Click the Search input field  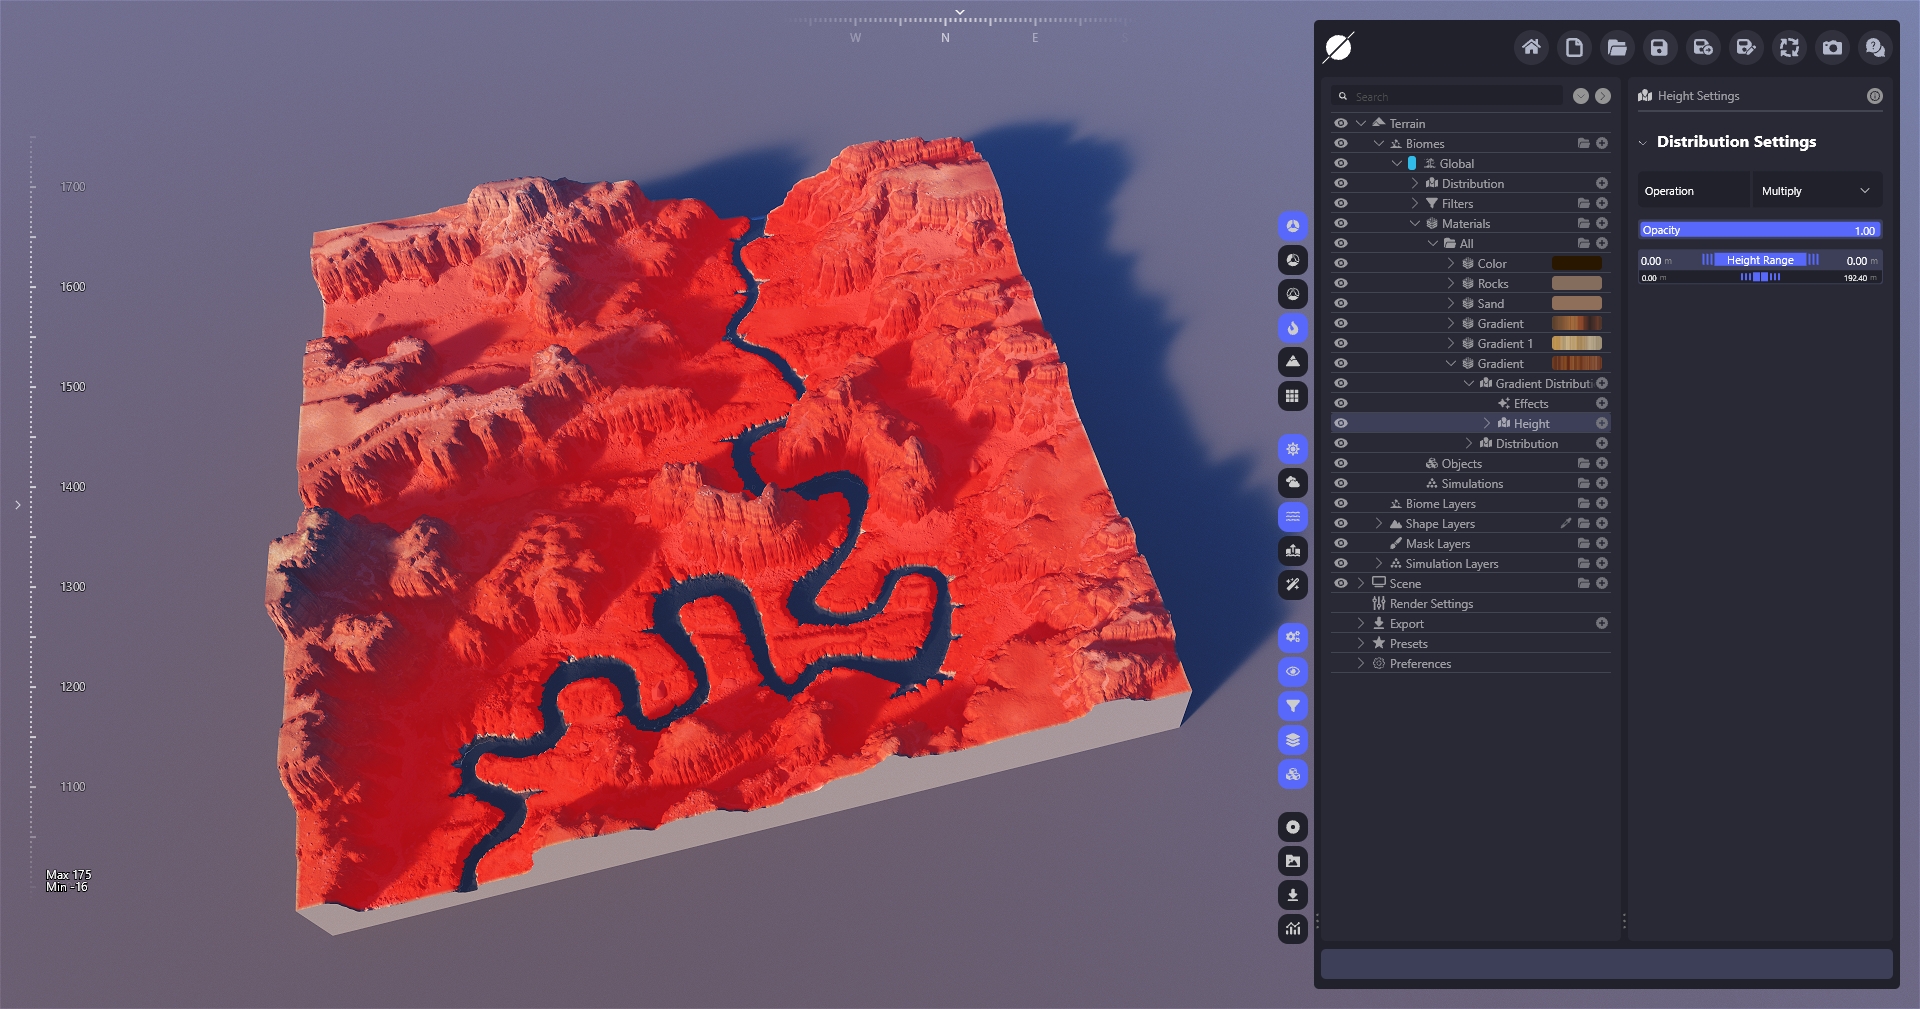click(x=1455, y=97)
